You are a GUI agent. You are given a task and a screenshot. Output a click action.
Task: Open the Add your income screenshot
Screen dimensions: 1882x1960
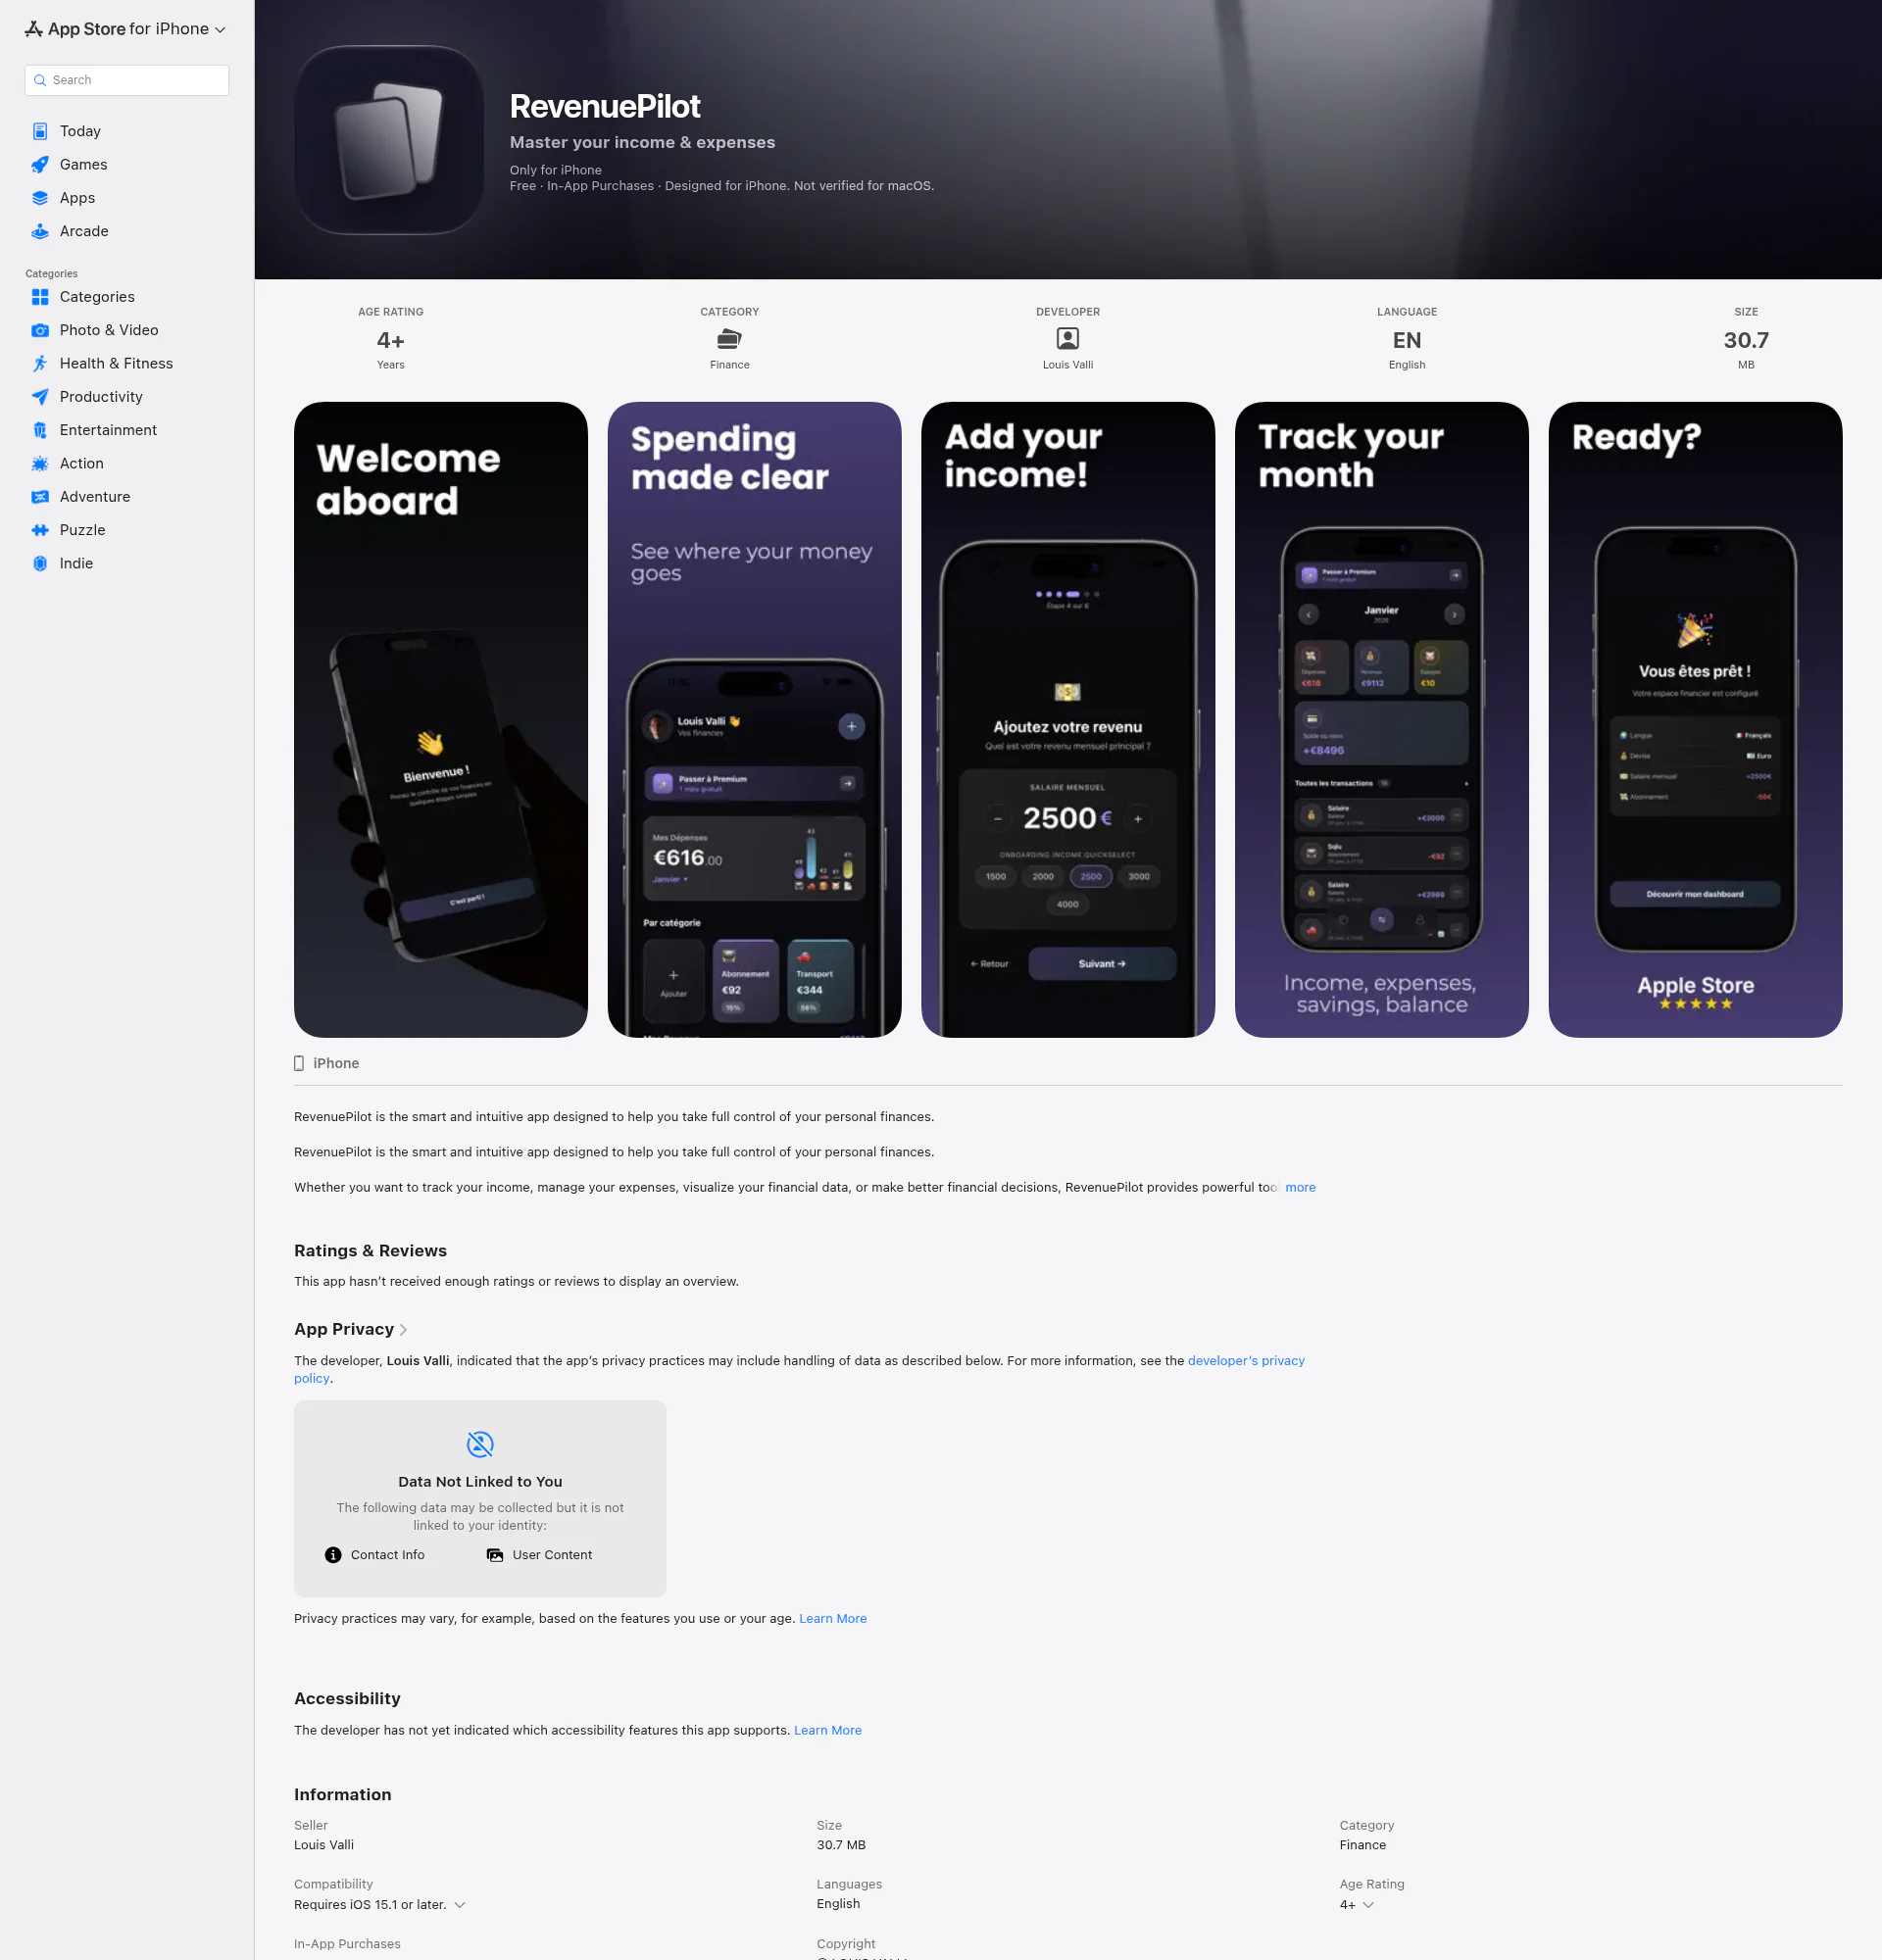pos(1068,720)
